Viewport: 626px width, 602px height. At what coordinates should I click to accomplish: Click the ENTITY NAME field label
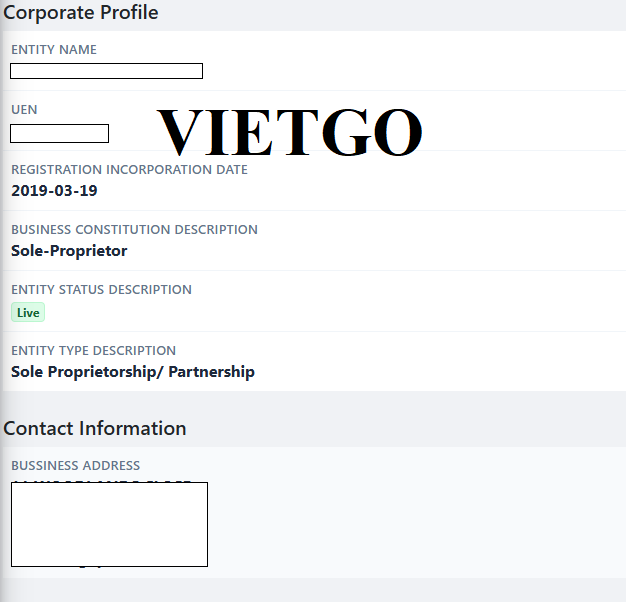(x=54, y=50)
